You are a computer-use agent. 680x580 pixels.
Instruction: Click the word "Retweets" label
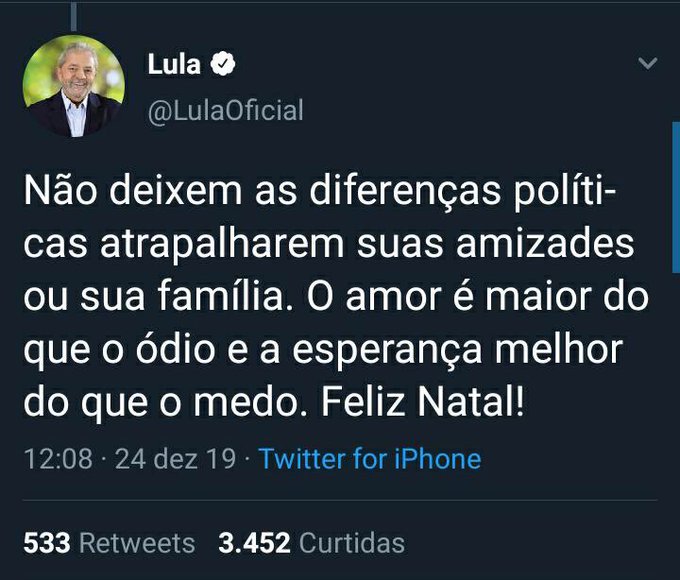coord(137,543)
